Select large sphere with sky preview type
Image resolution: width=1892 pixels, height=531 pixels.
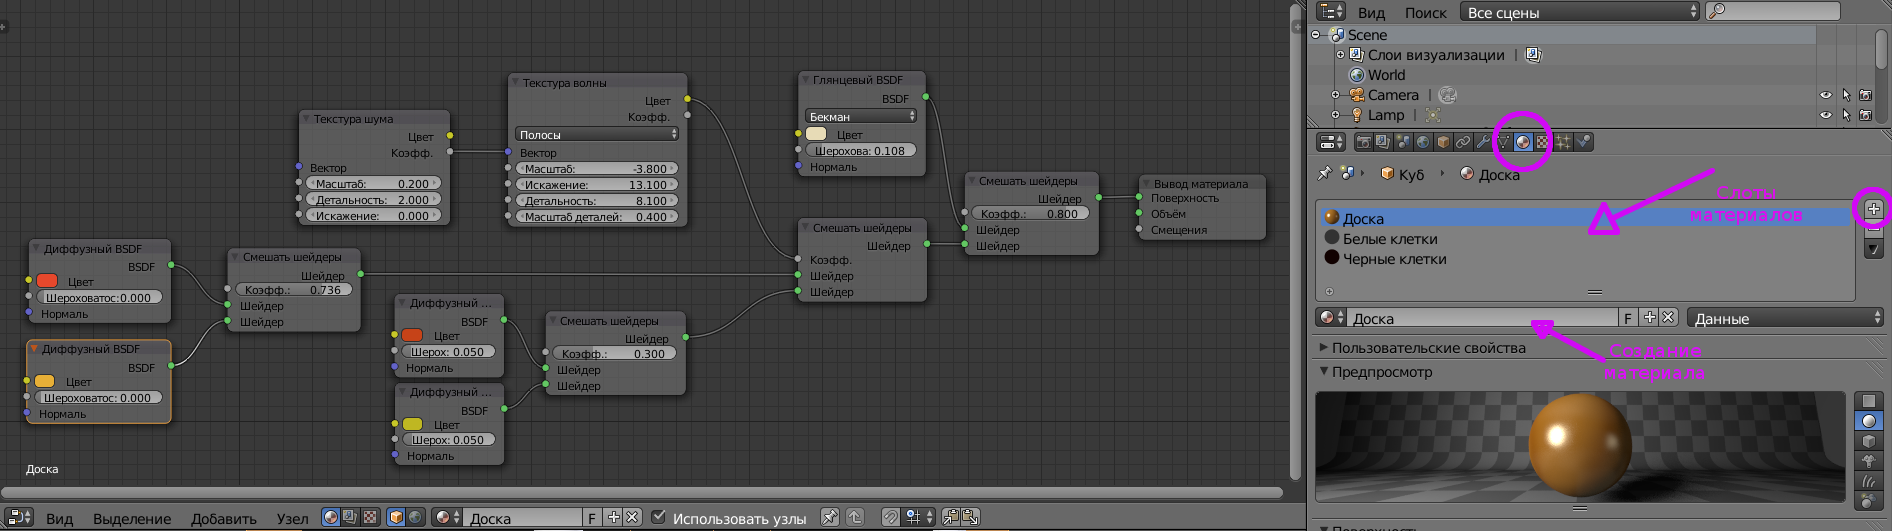point(1868,500)
